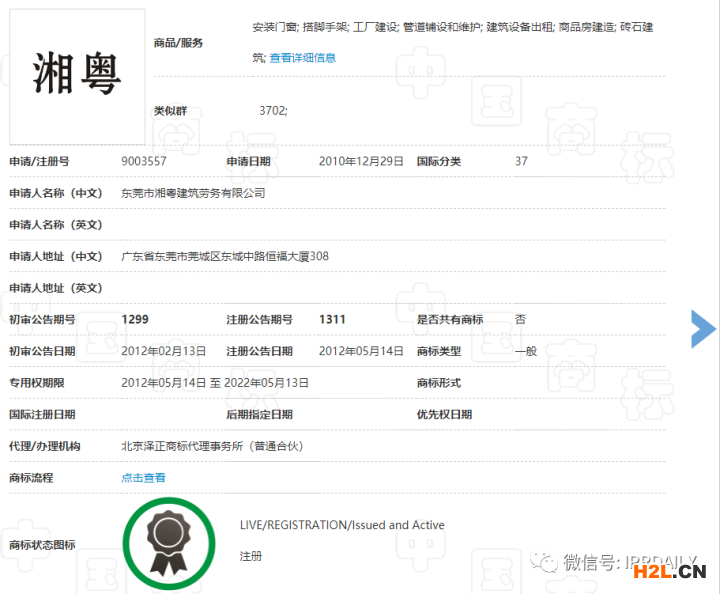Click registration announcement date 2012年05月14日

click(360, 351)
